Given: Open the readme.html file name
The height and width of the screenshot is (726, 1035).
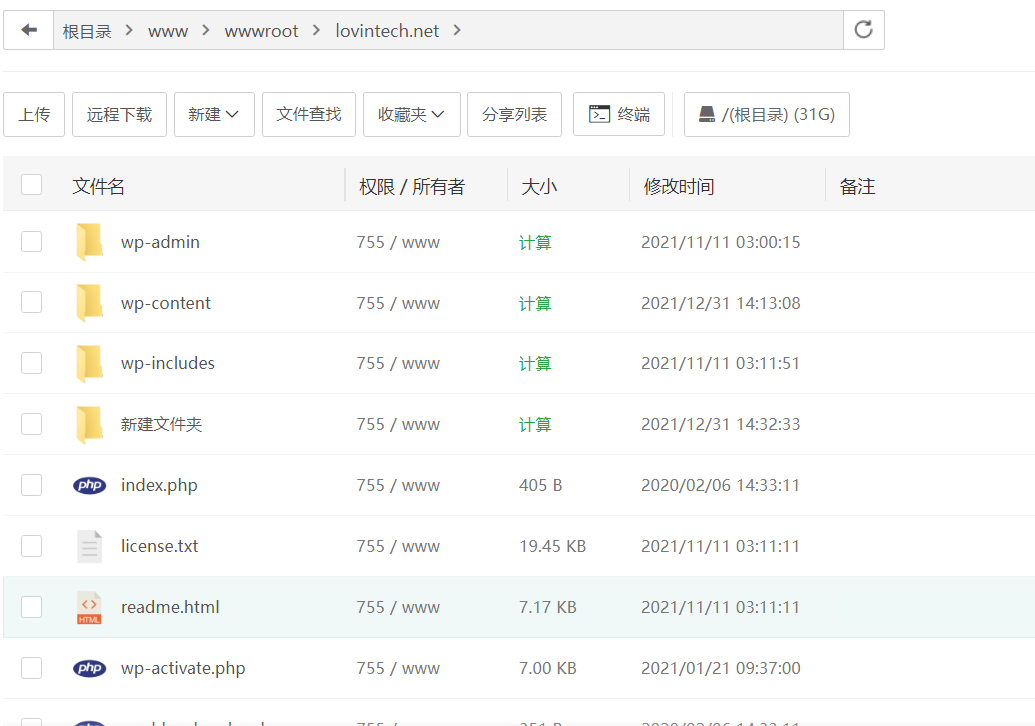Looking at the screenshot, I should pos(170,607).
